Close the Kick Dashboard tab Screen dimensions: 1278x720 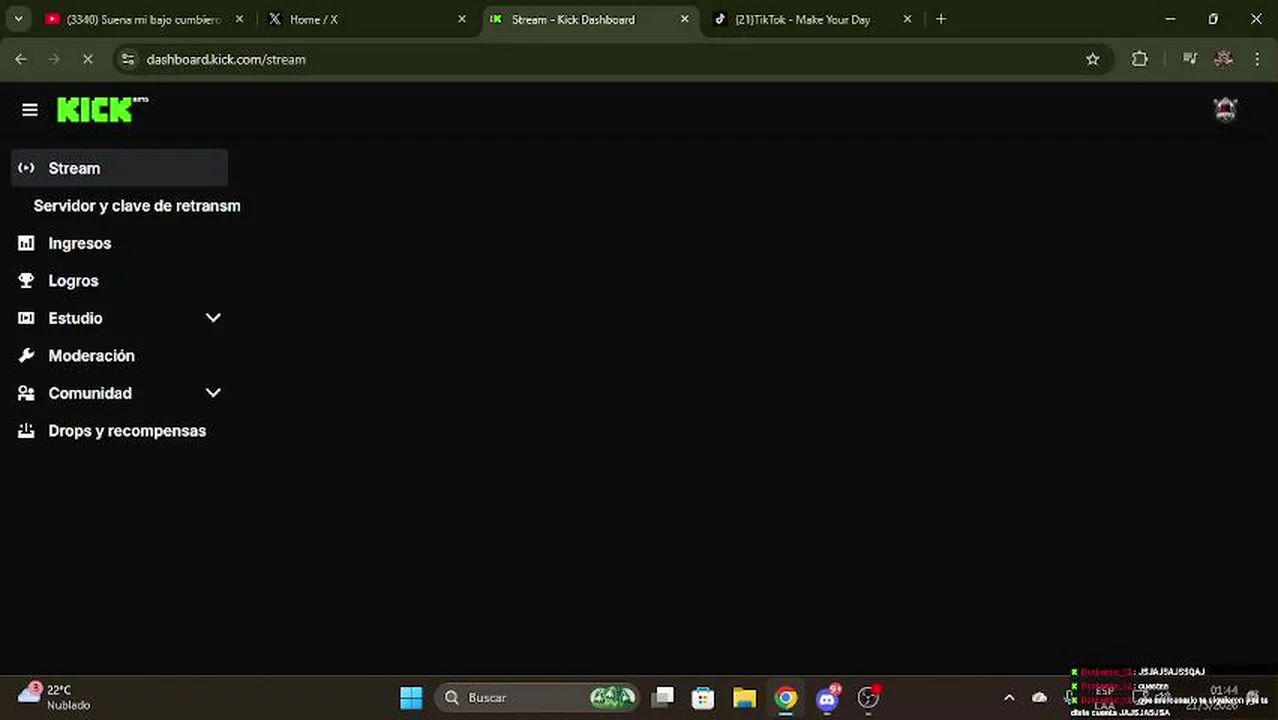tap(685, 19)
